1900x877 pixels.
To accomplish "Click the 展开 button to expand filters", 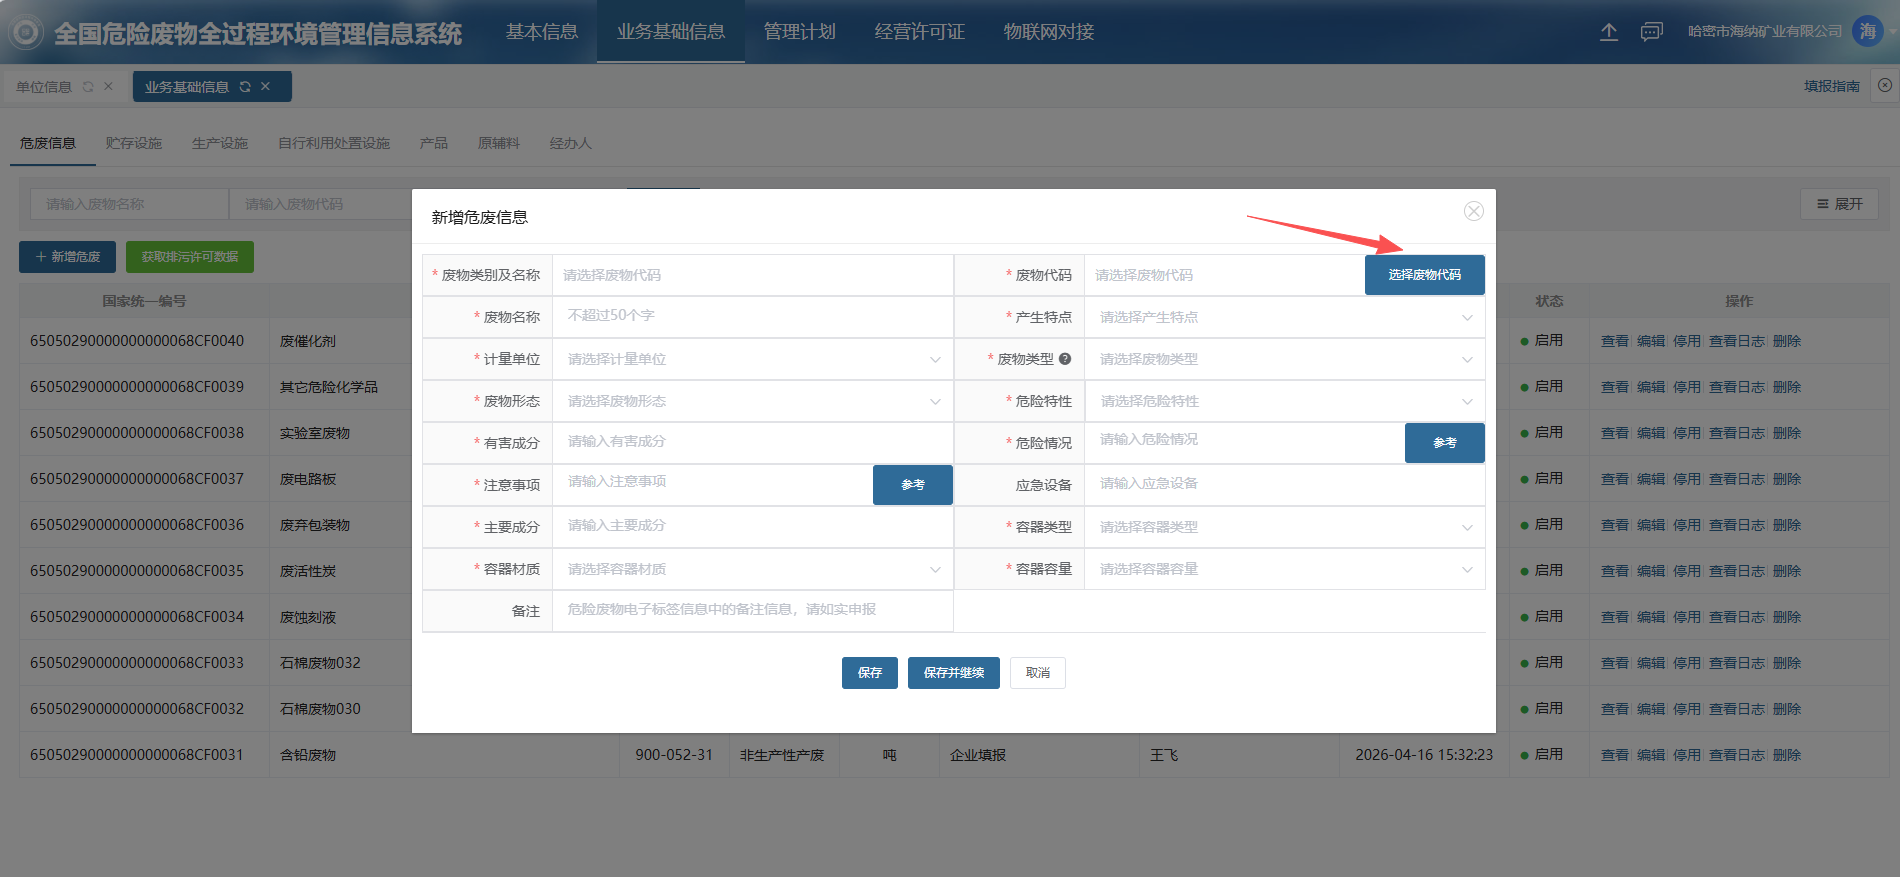I will tap(1839, 204).
